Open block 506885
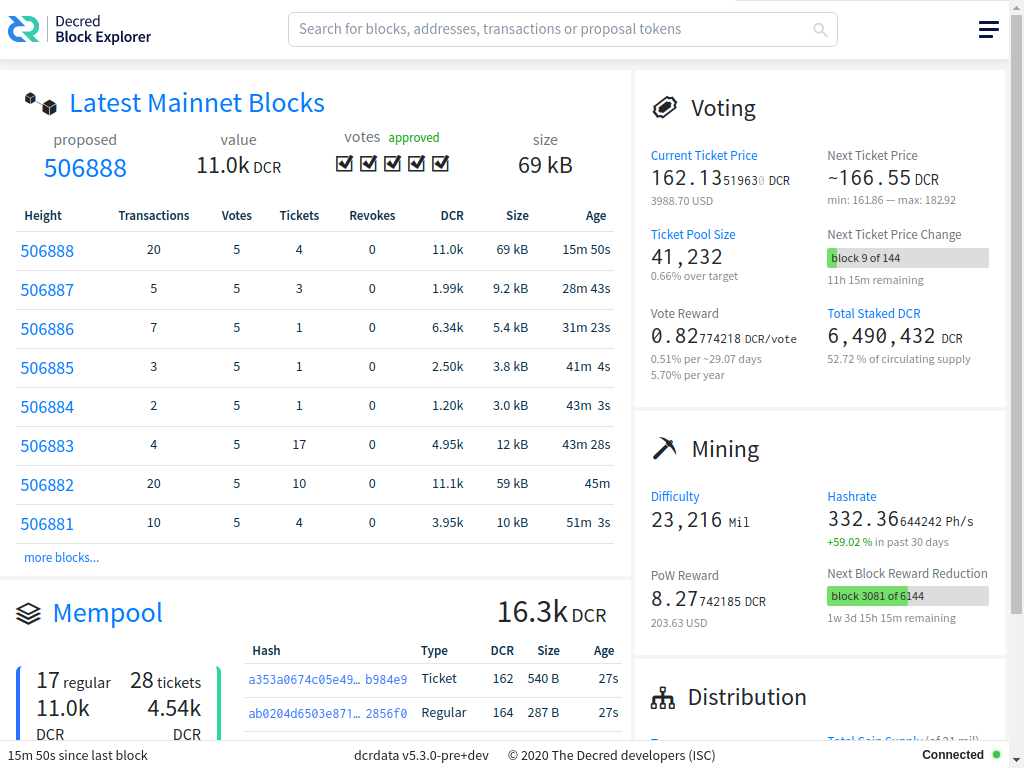Screen dimensions: 1024x768 [x=47, y=368]
